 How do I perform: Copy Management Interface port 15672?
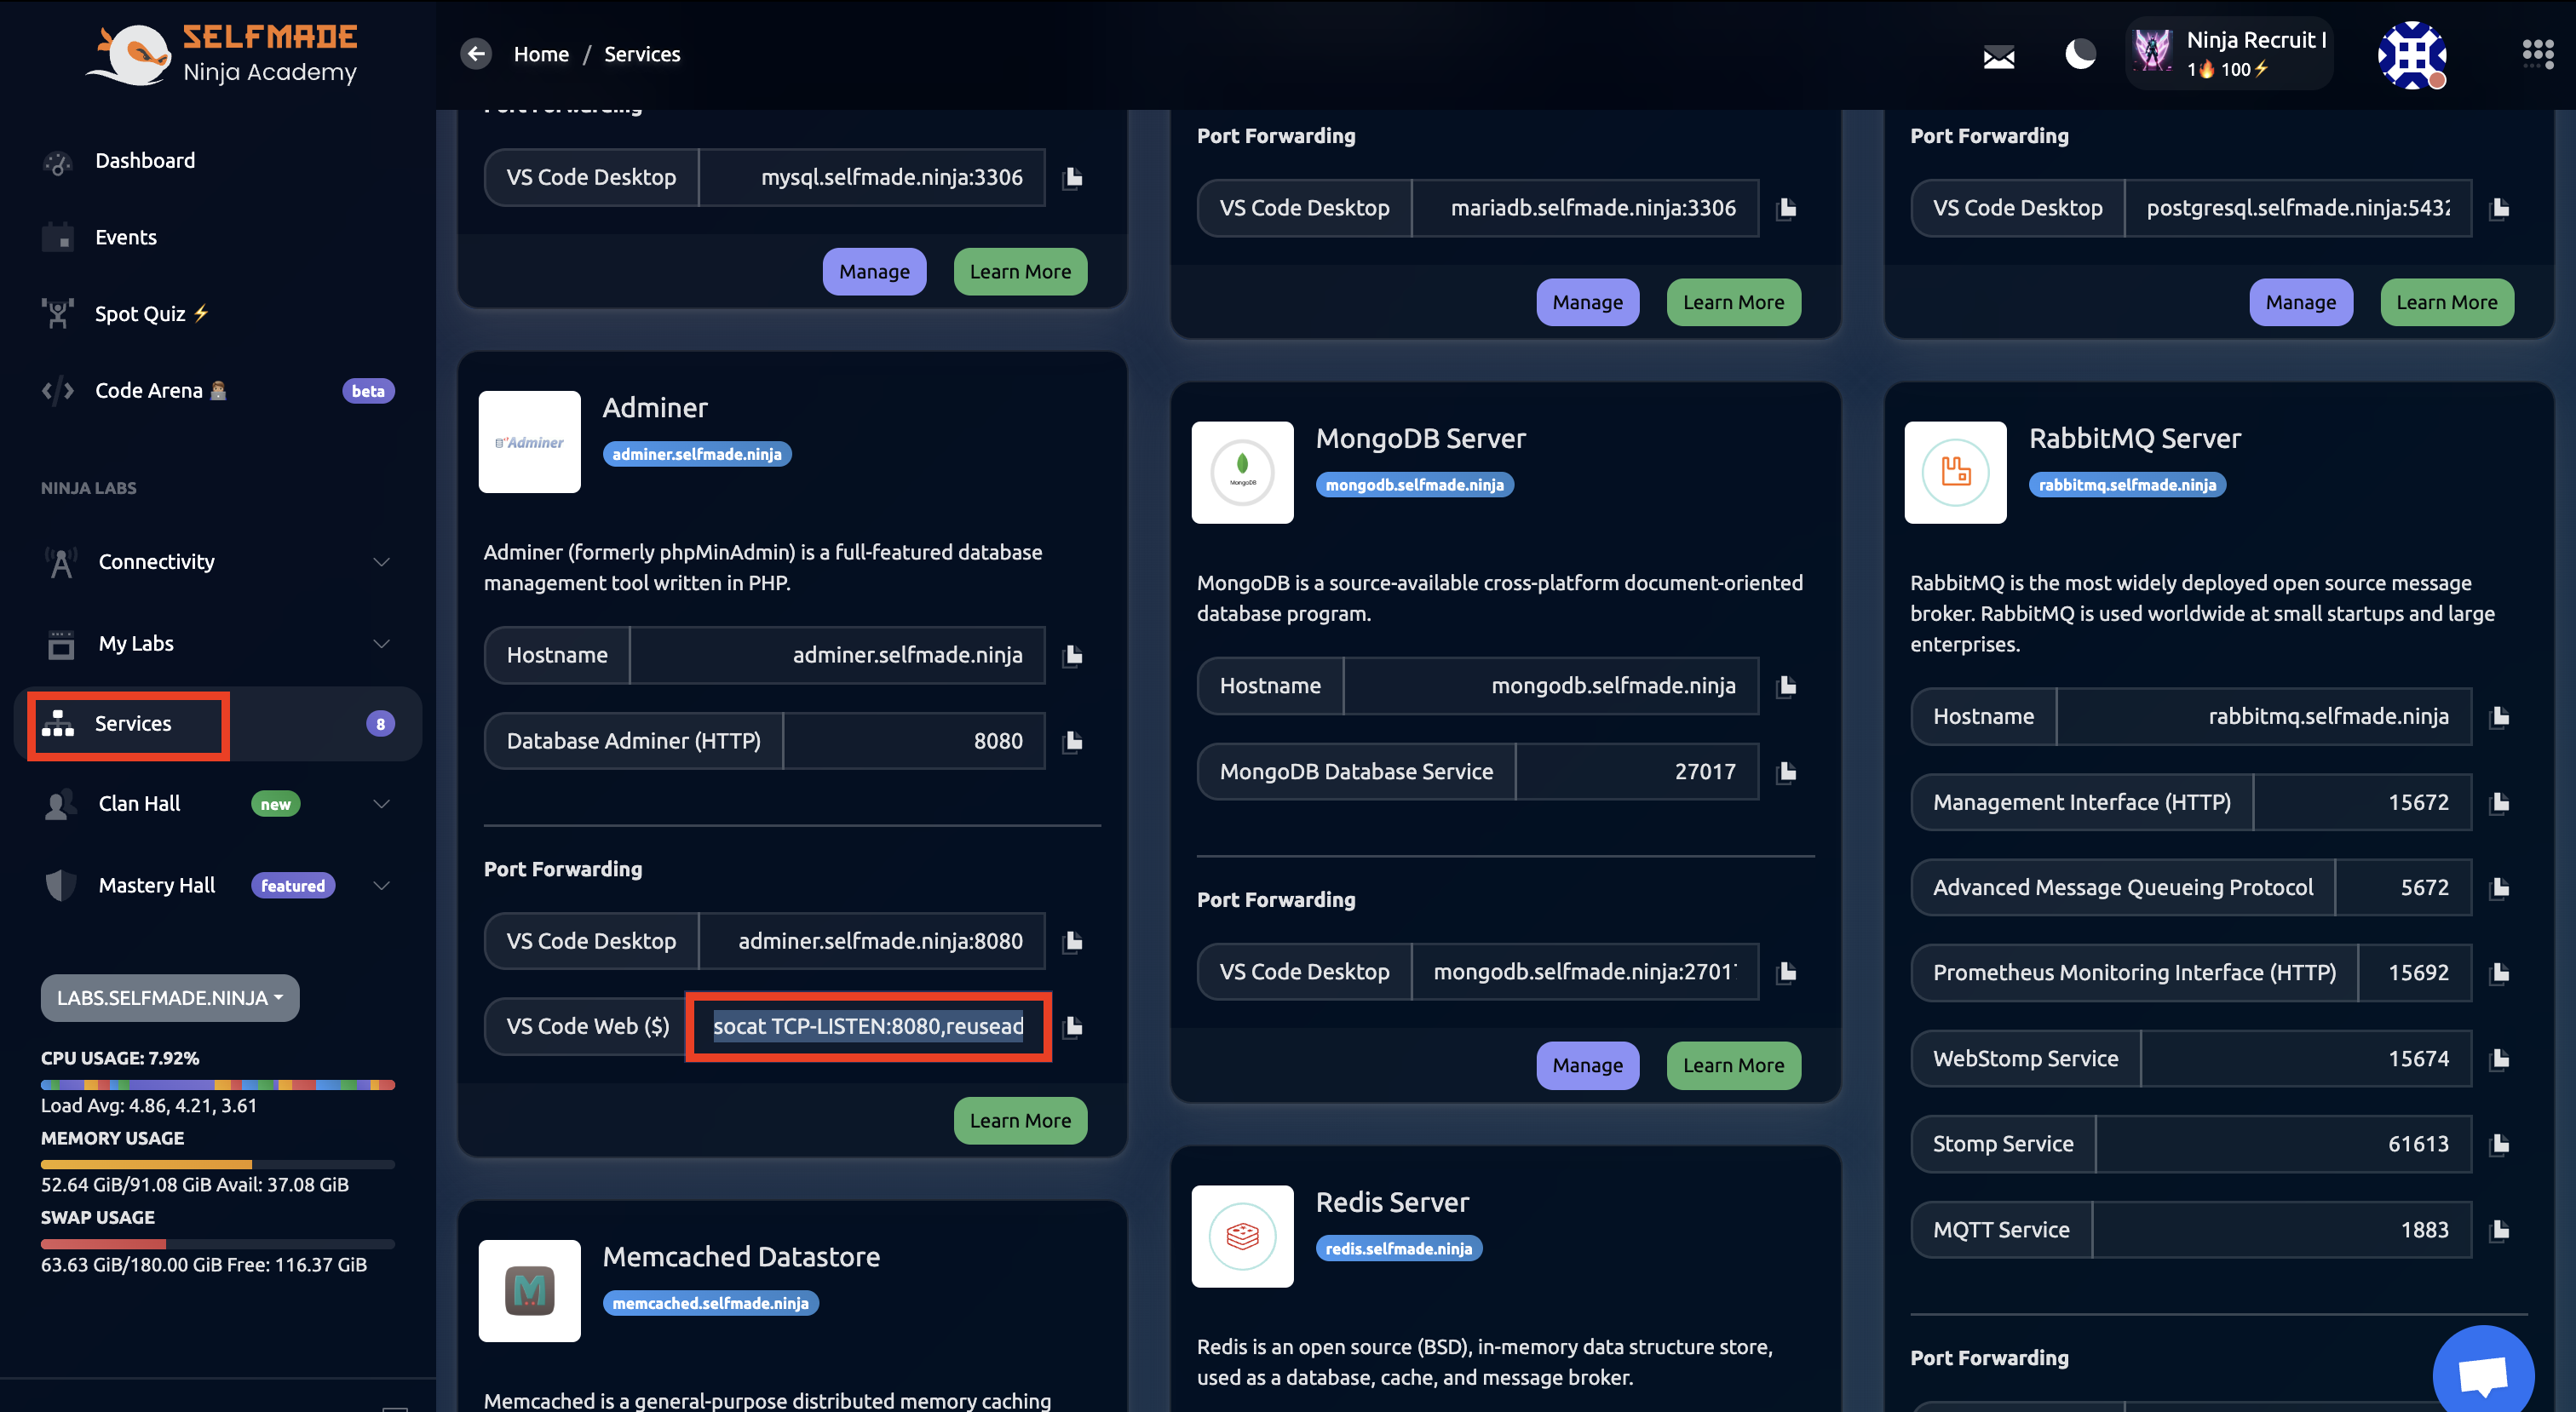pyautogui.click(x=2499, y=802)
